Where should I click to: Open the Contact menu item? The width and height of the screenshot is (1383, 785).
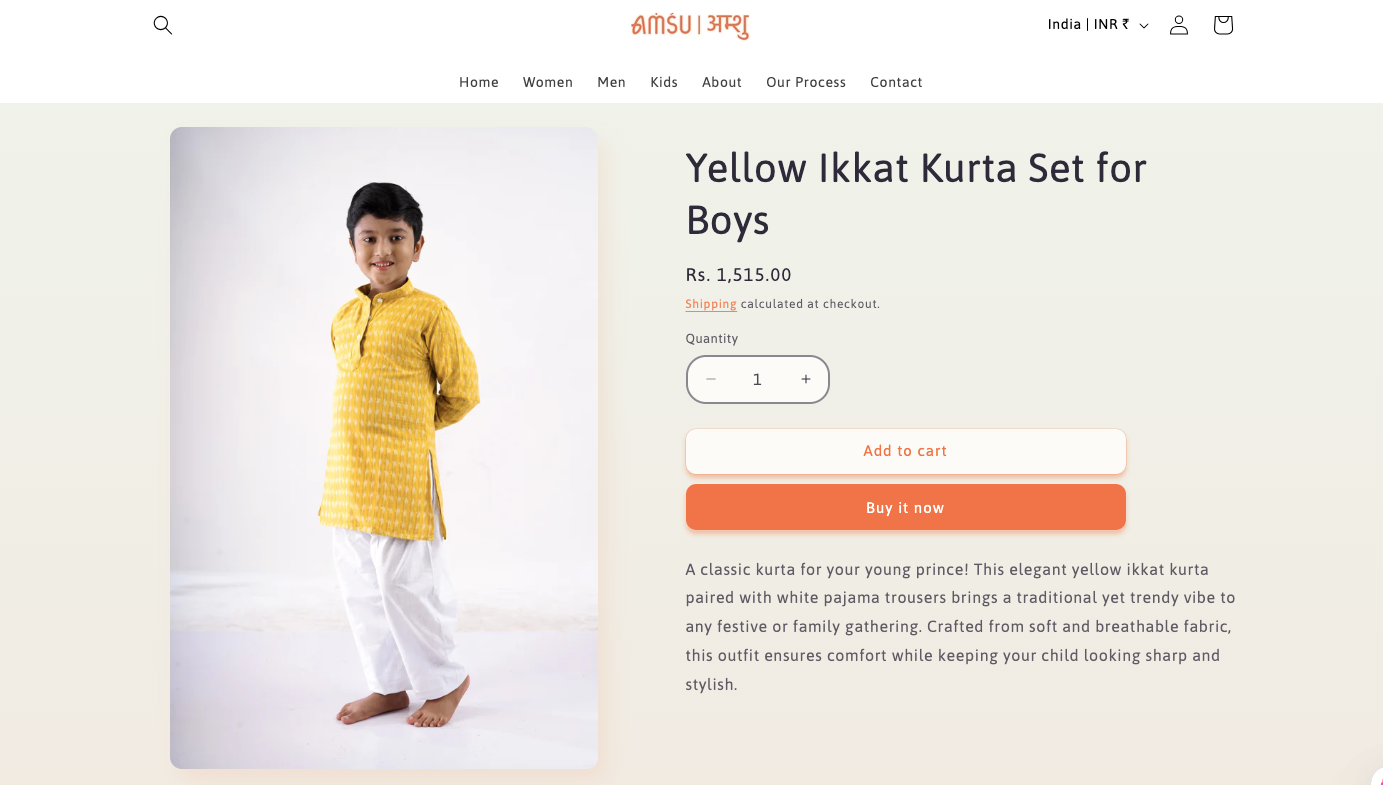click(896, 82)
